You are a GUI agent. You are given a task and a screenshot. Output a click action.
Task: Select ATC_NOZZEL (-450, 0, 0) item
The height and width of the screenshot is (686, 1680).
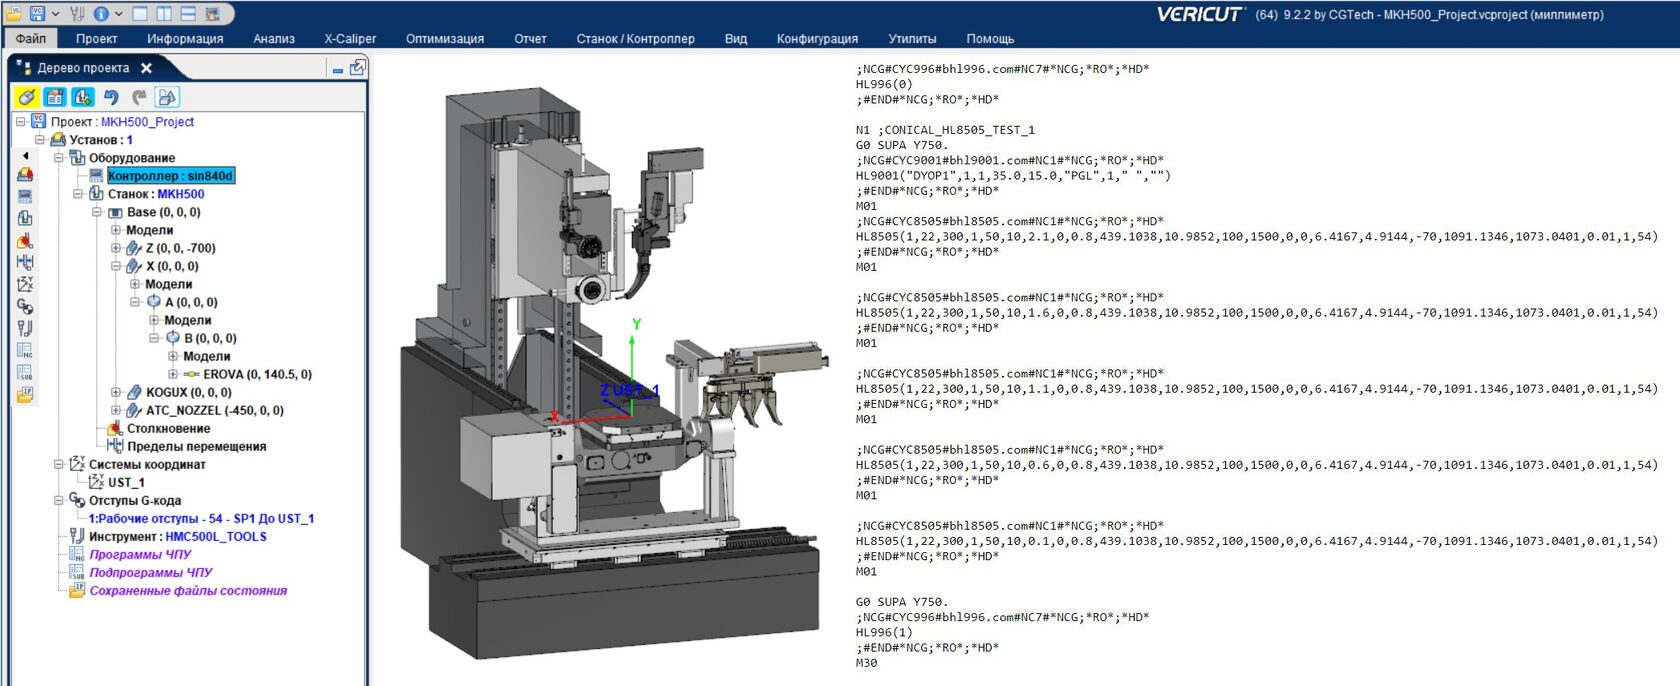(215, 410)
